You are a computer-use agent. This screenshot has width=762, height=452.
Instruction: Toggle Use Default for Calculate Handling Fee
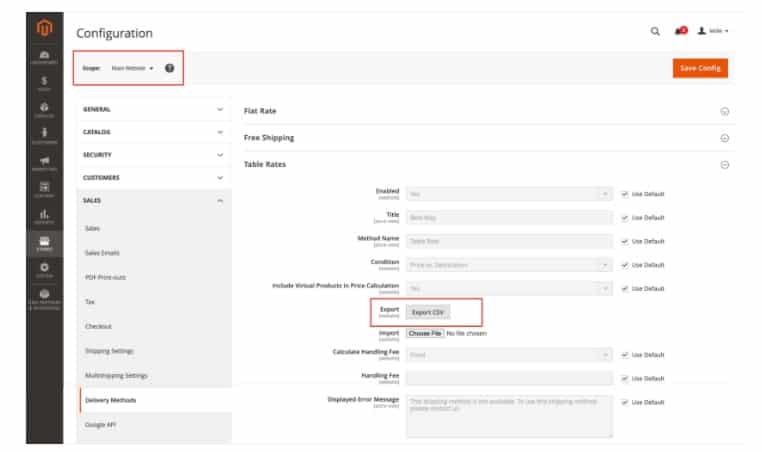click(625, 355)
